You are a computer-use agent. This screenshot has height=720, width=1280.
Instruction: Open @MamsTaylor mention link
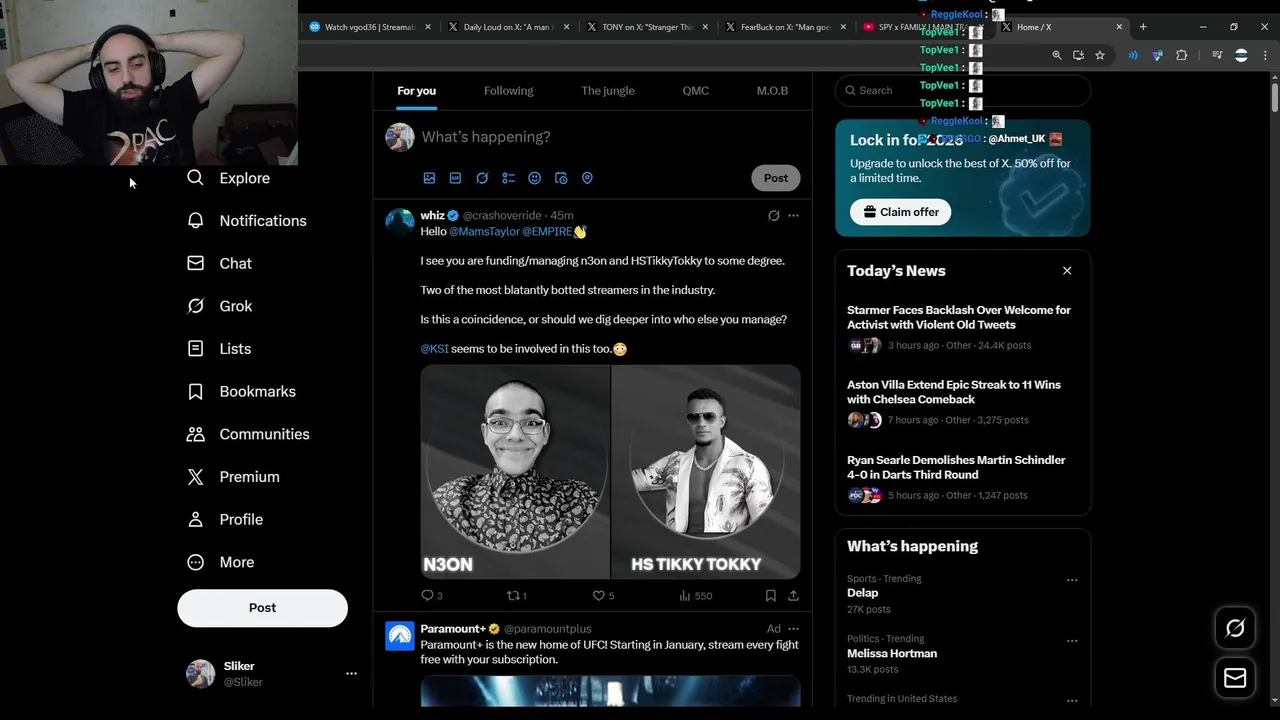click(x=484, y=231)
